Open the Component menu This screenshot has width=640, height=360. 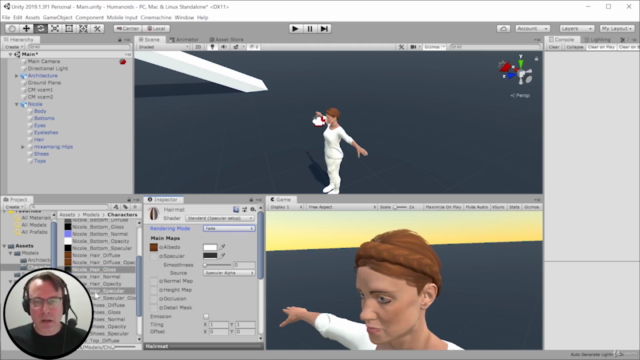point(89,18)
